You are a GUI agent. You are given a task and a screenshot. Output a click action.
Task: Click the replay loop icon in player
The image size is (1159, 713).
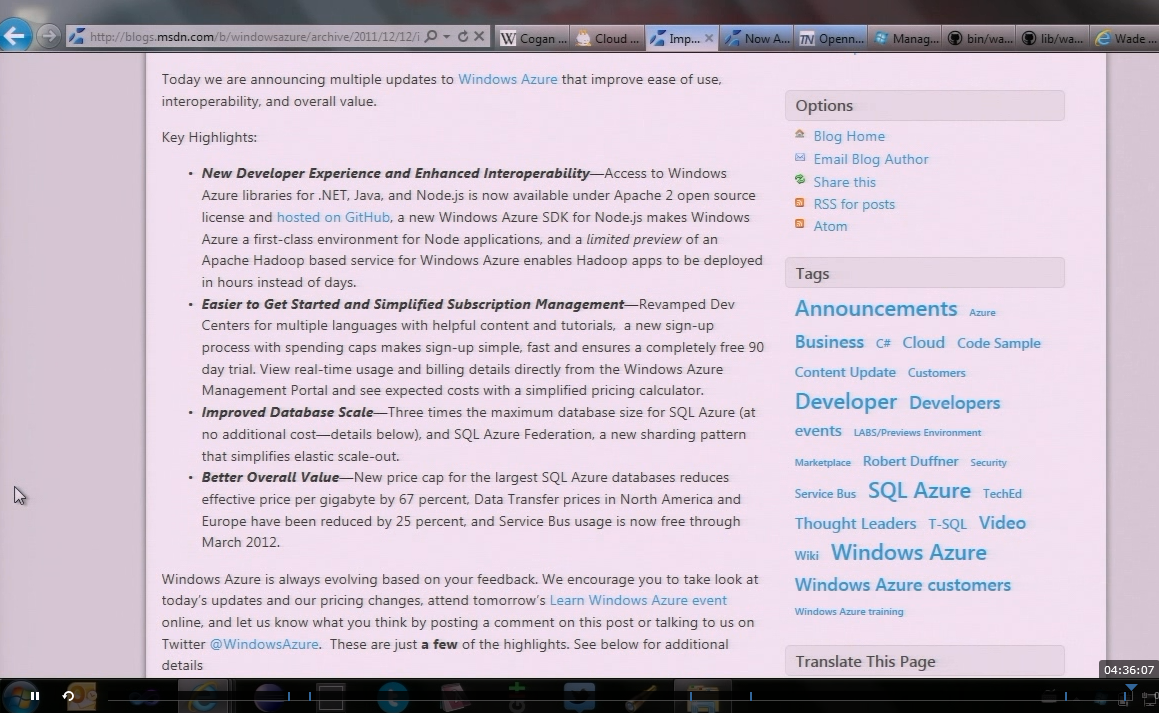68,695
